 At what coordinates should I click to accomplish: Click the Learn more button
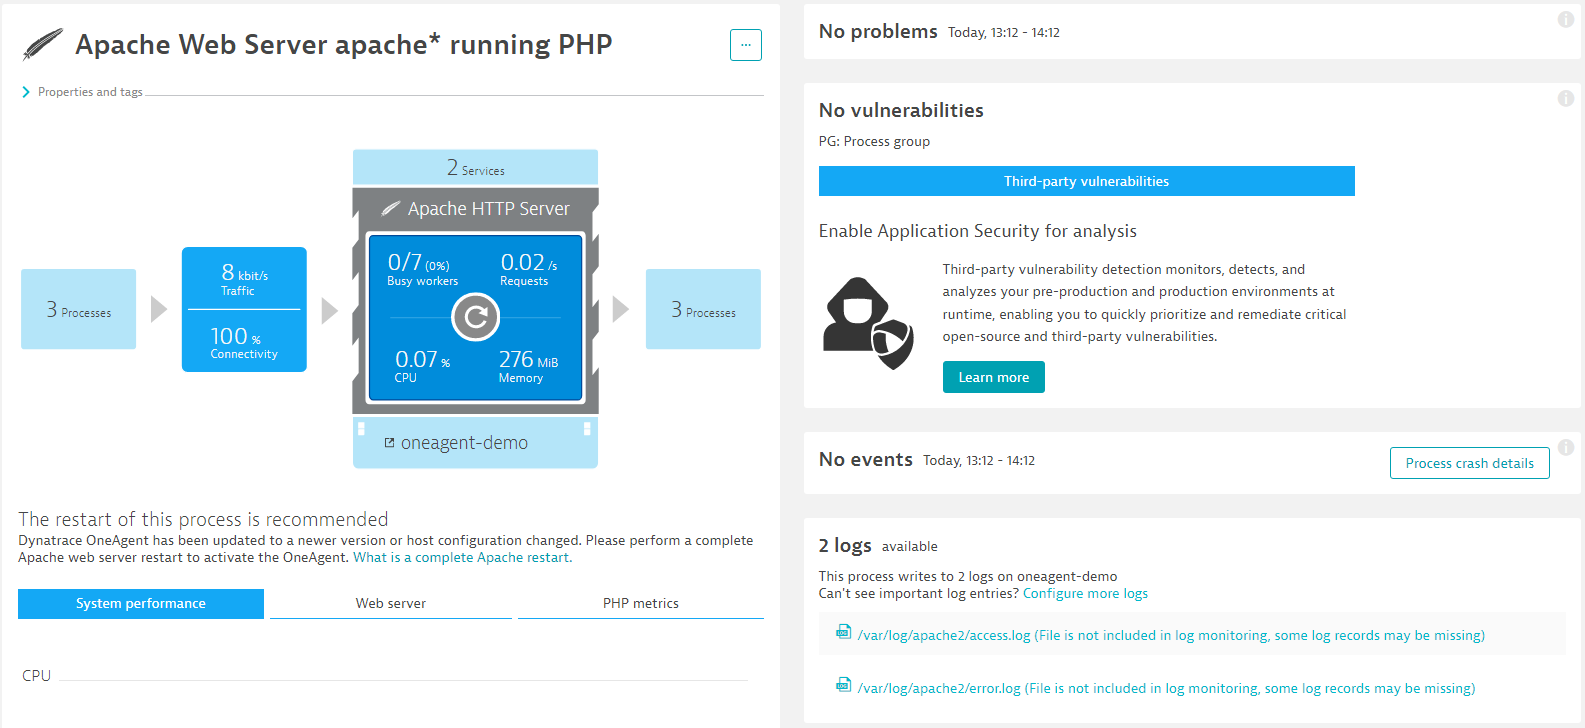point(994,377)
